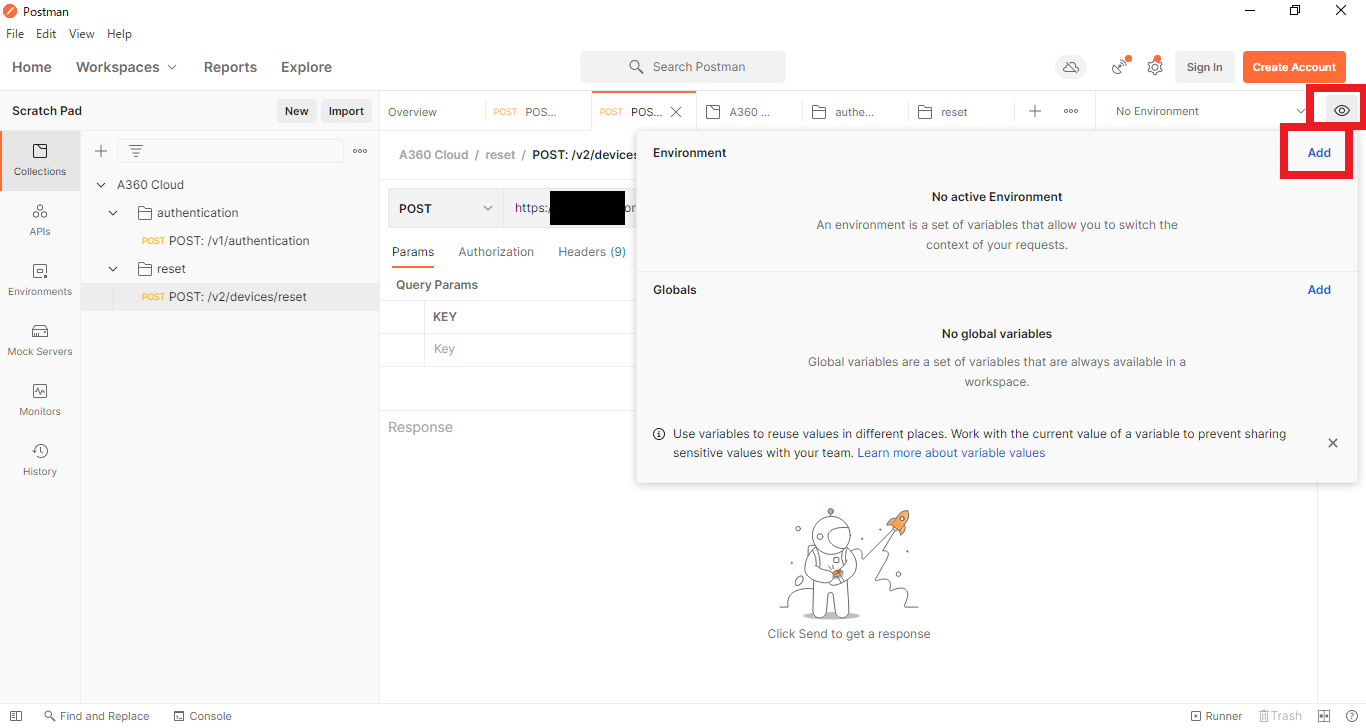Select POST: /v1/authentication request
Image resolution: width=1366 pixels, height=728 pixels.
(239, 241)
